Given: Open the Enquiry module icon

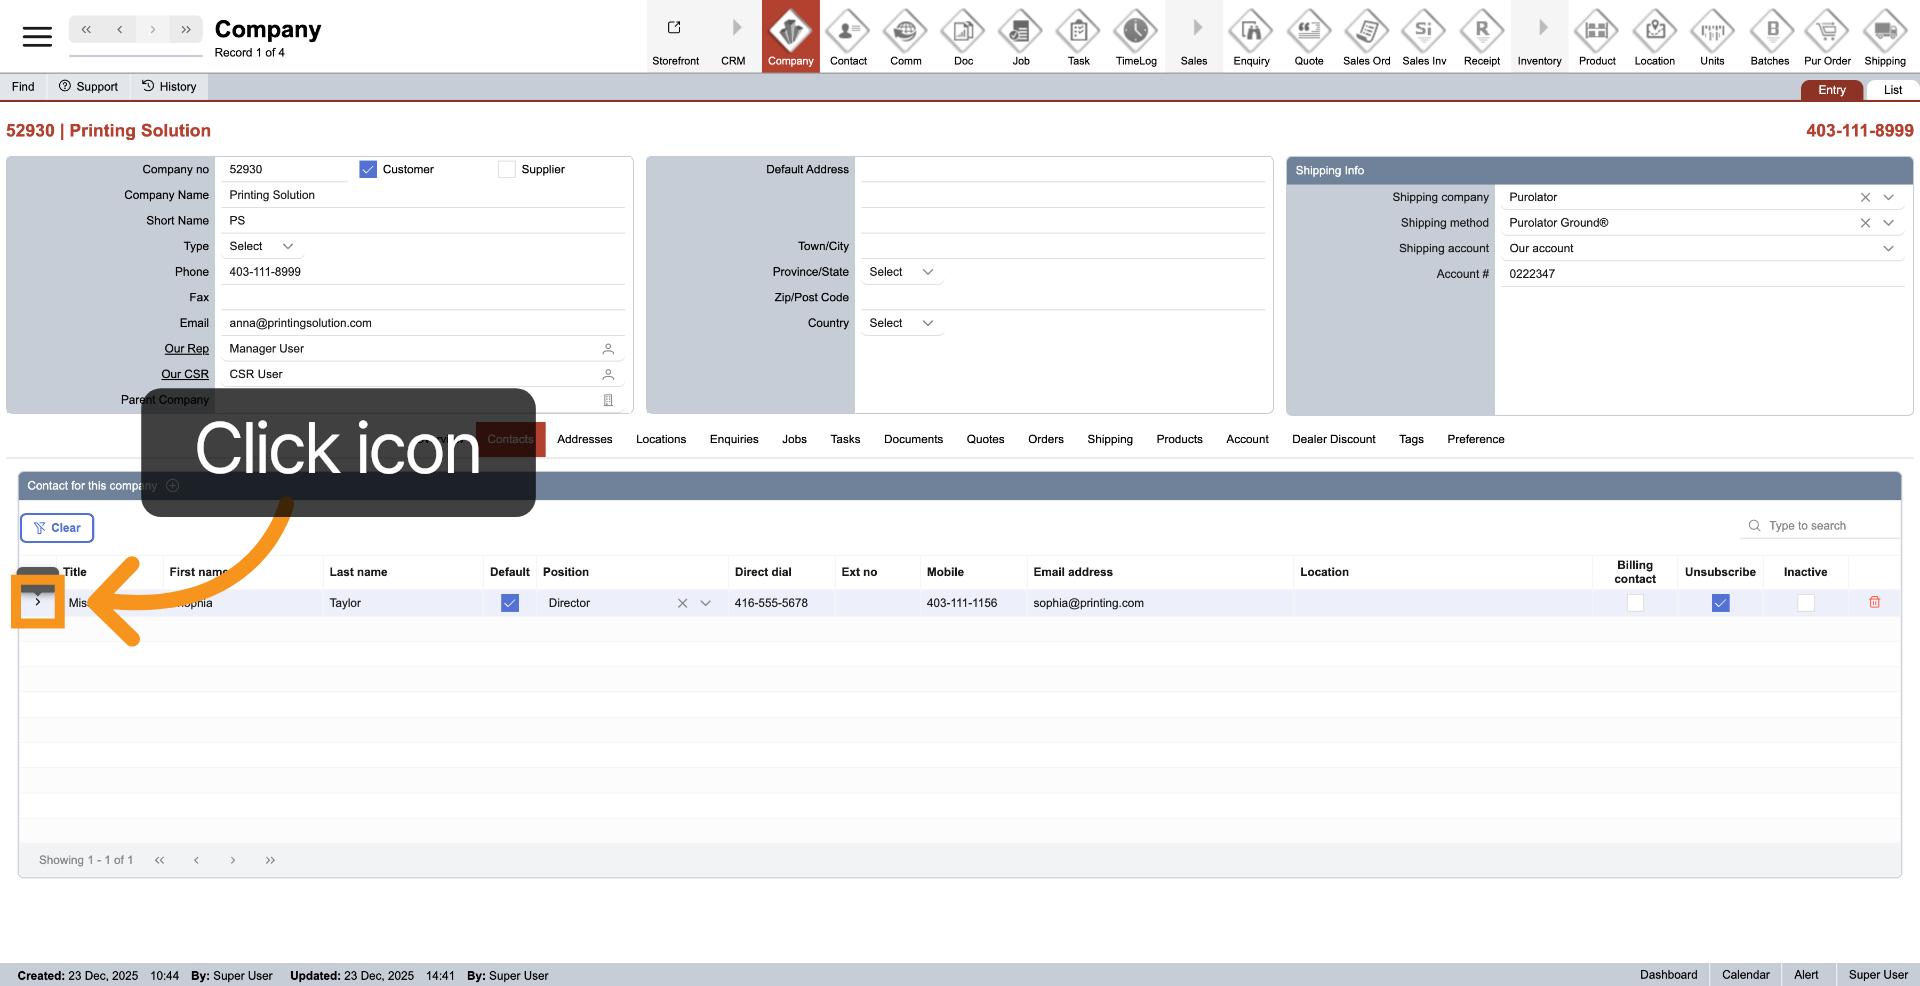Looking at the screenshot, I should [1251, 33].
